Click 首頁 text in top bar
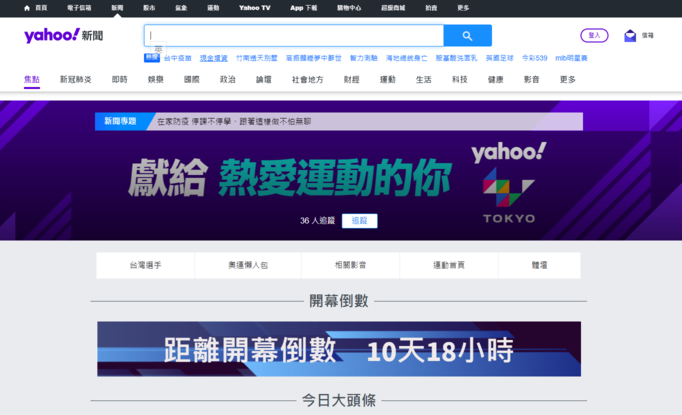 pyautogui.click(x=41, y=8)
